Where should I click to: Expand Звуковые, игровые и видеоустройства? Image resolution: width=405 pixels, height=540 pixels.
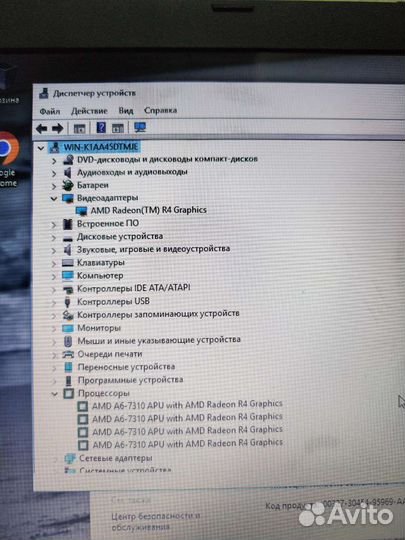[x=54, y=251]
